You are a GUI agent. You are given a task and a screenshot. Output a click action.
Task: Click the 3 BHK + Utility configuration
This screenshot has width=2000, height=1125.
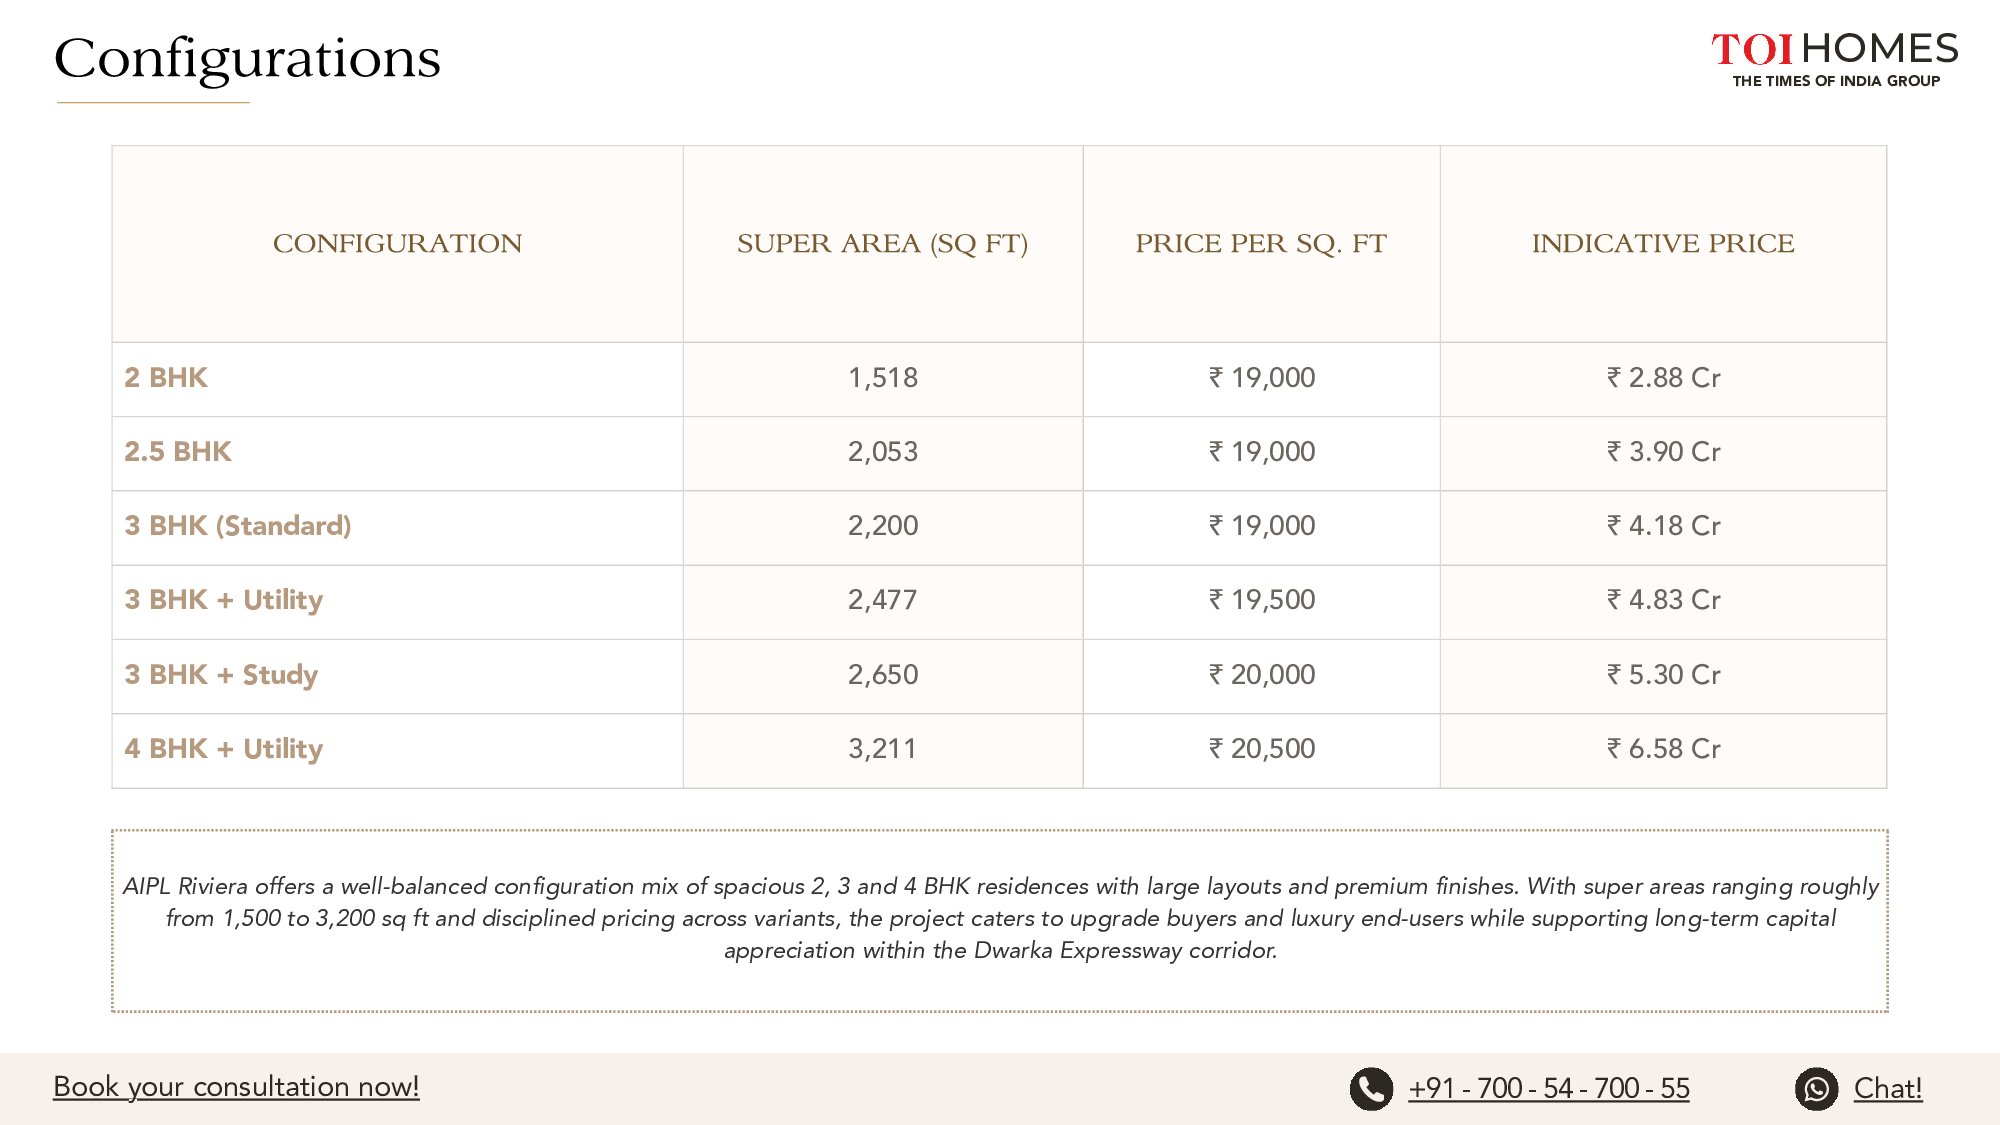[x=224, y=600]
